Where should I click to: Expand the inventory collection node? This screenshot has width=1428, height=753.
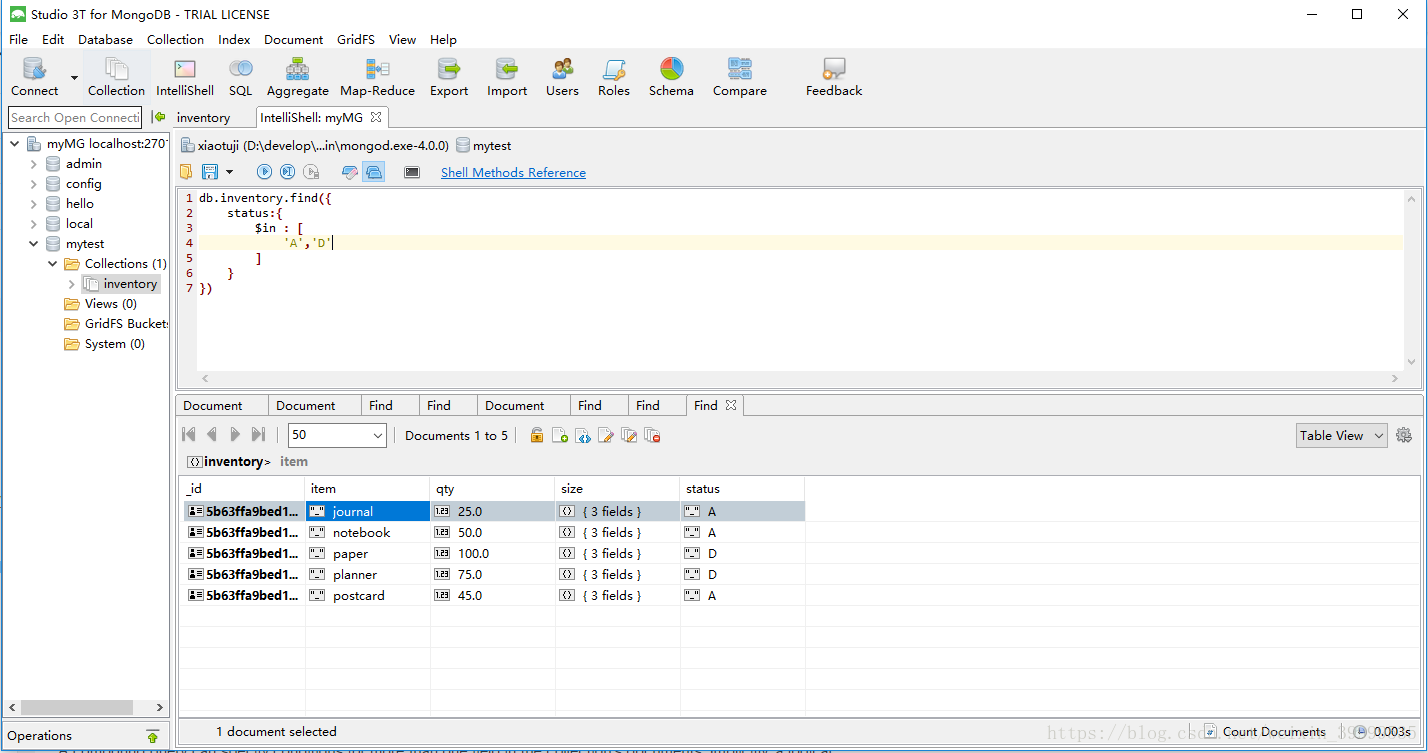tap(71, 284)
